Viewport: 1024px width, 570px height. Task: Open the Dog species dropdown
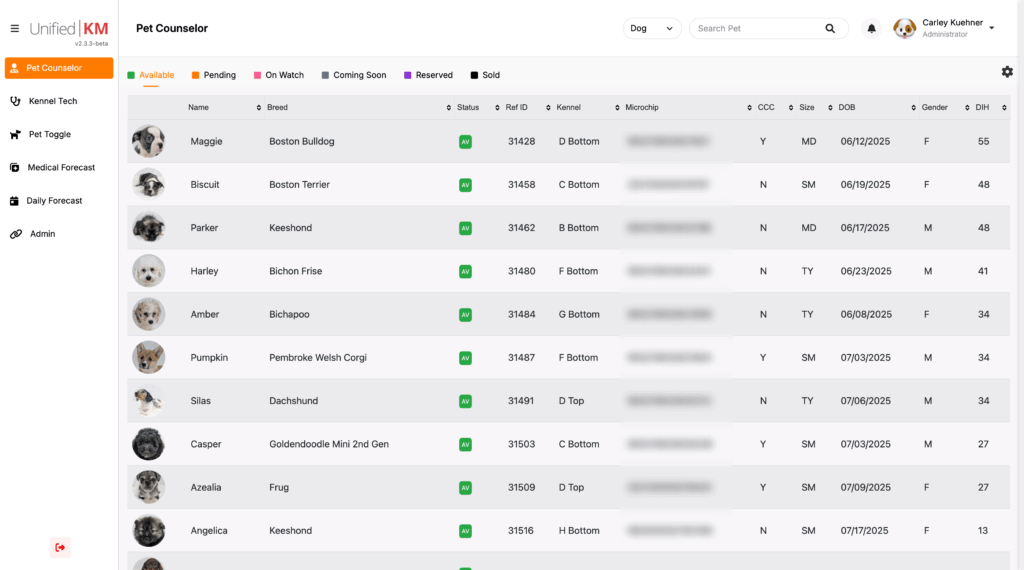(652, 28)
